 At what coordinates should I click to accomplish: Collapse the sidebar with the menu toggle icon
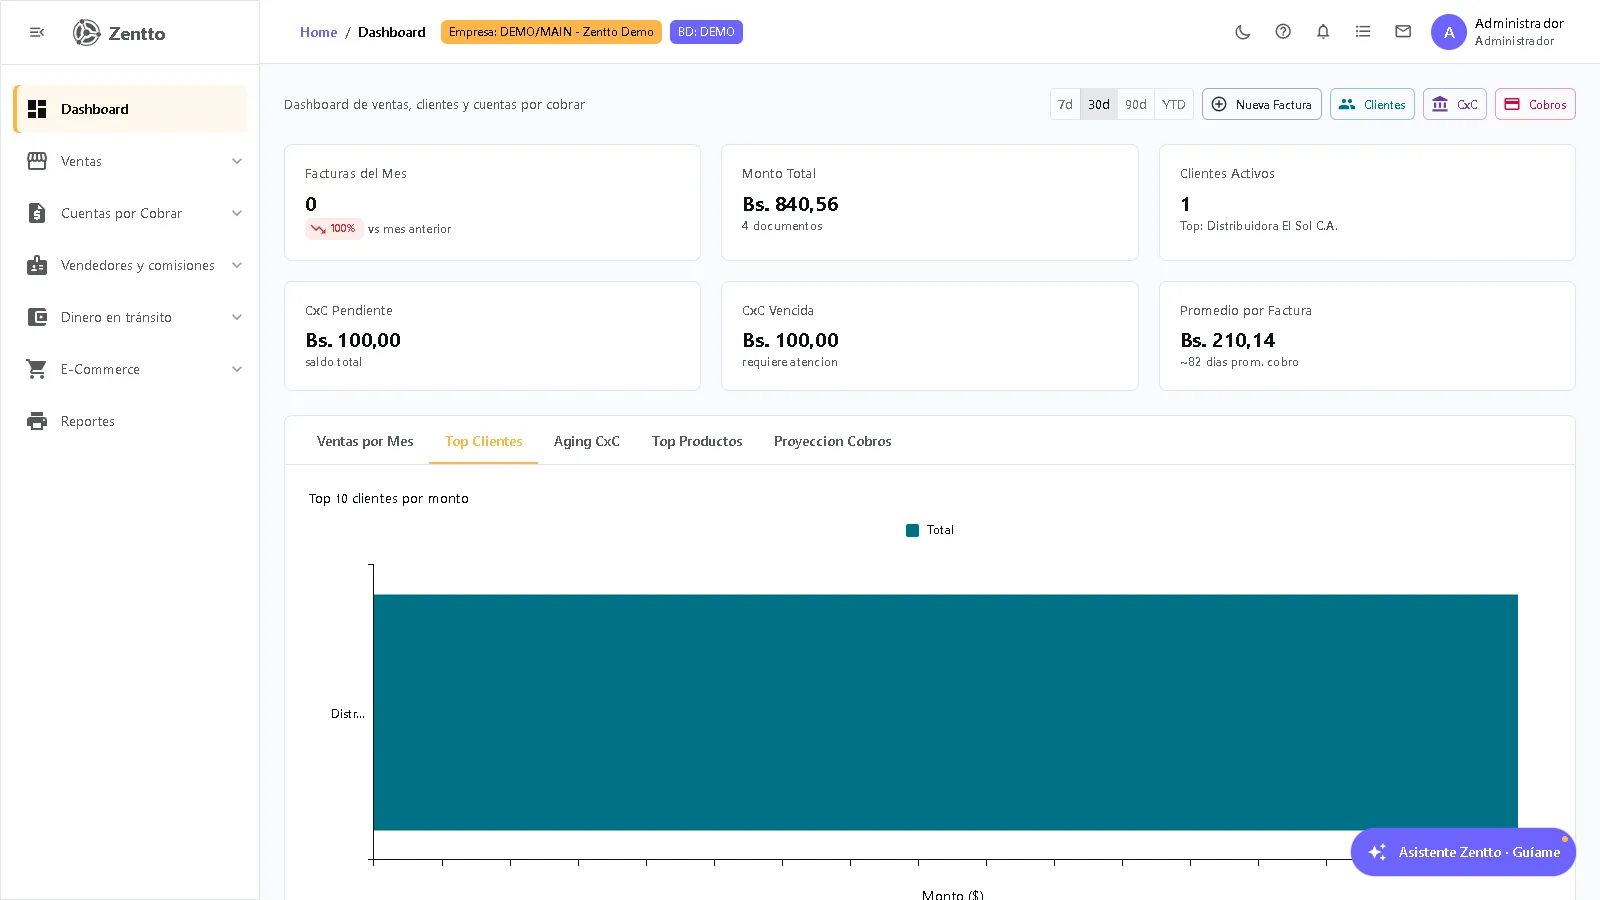click(x=37, y=32)
